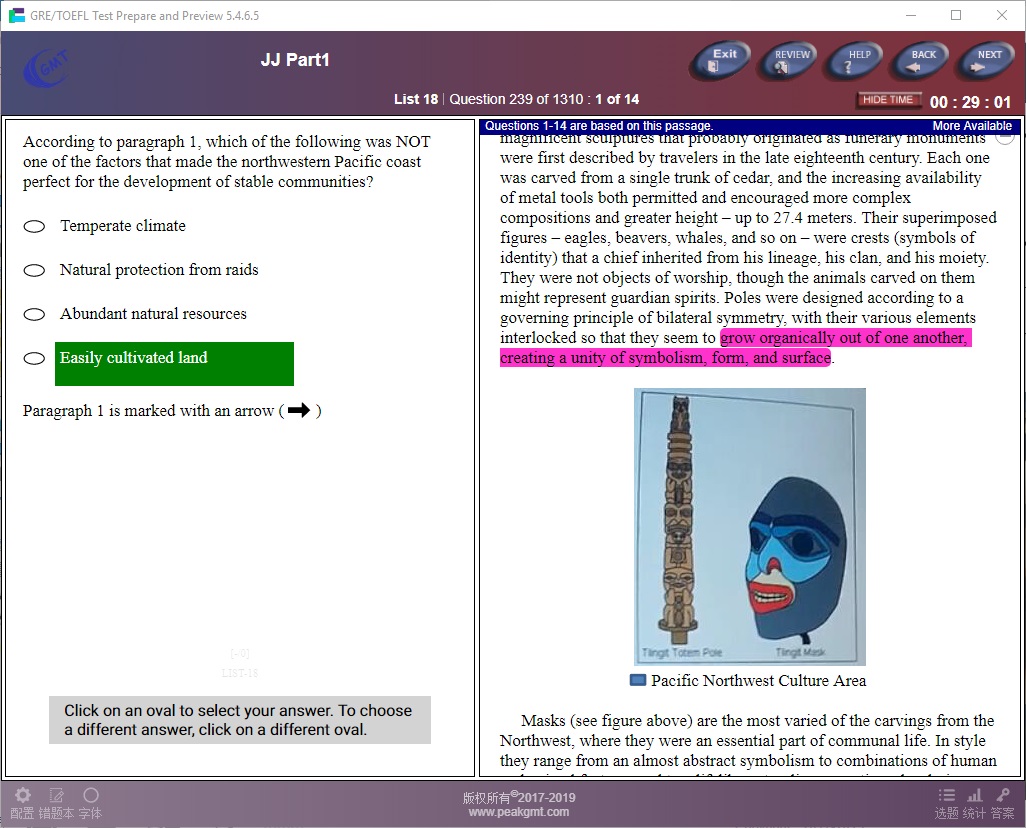Select Abundant natural resources oval
The width and height of the screenshot is (1026, 828).
pyautogui.click(x=34, y=314)
